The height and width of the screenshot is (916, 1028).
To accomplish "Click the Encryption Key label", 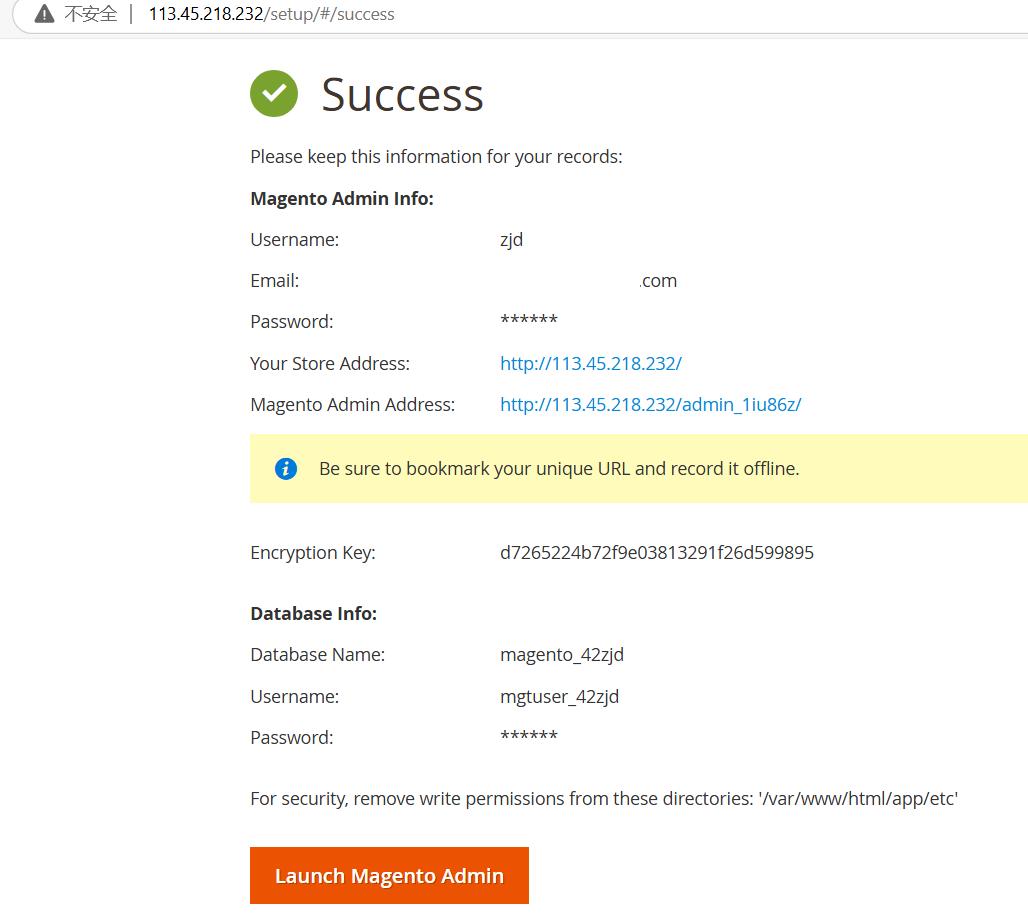I will 313,553.
